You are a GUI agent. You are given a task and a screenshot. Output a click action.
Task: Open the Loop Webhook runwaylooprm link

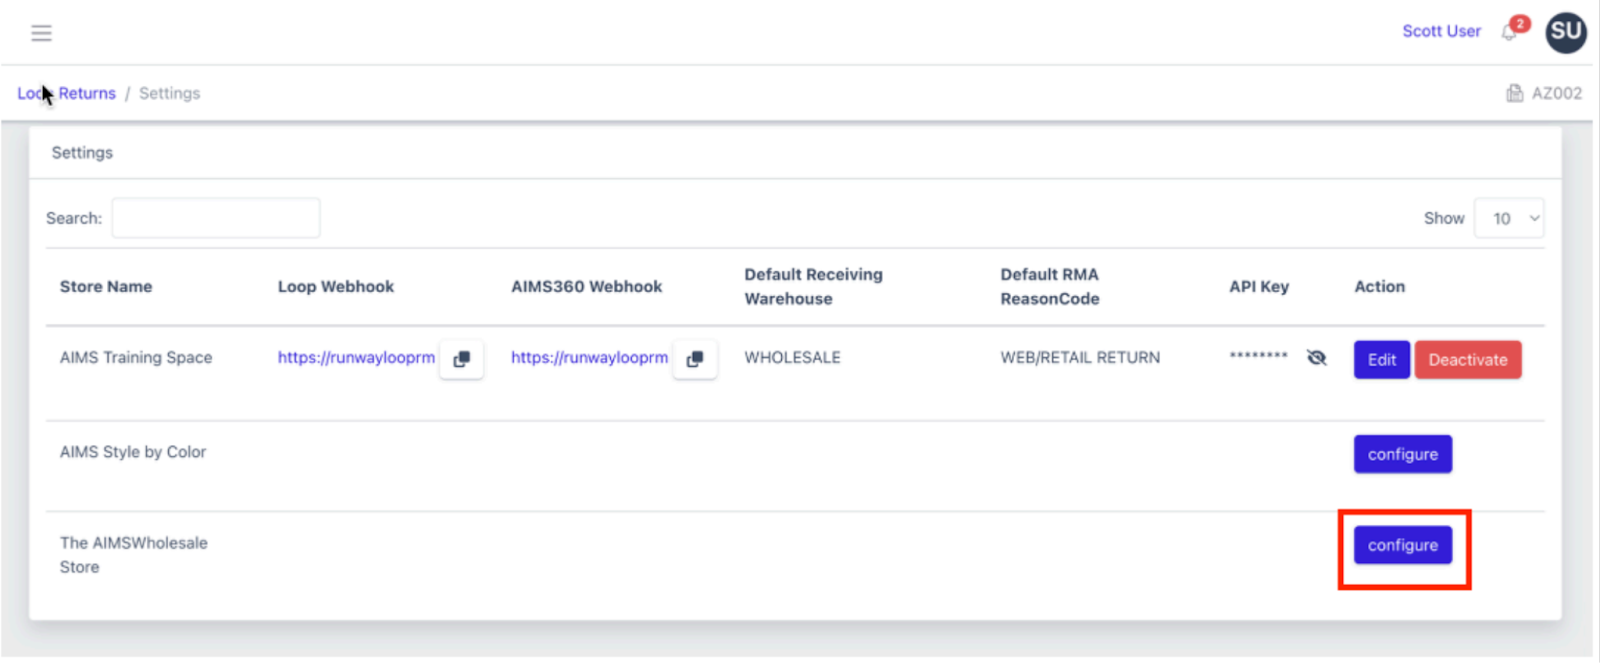point(356,357)
